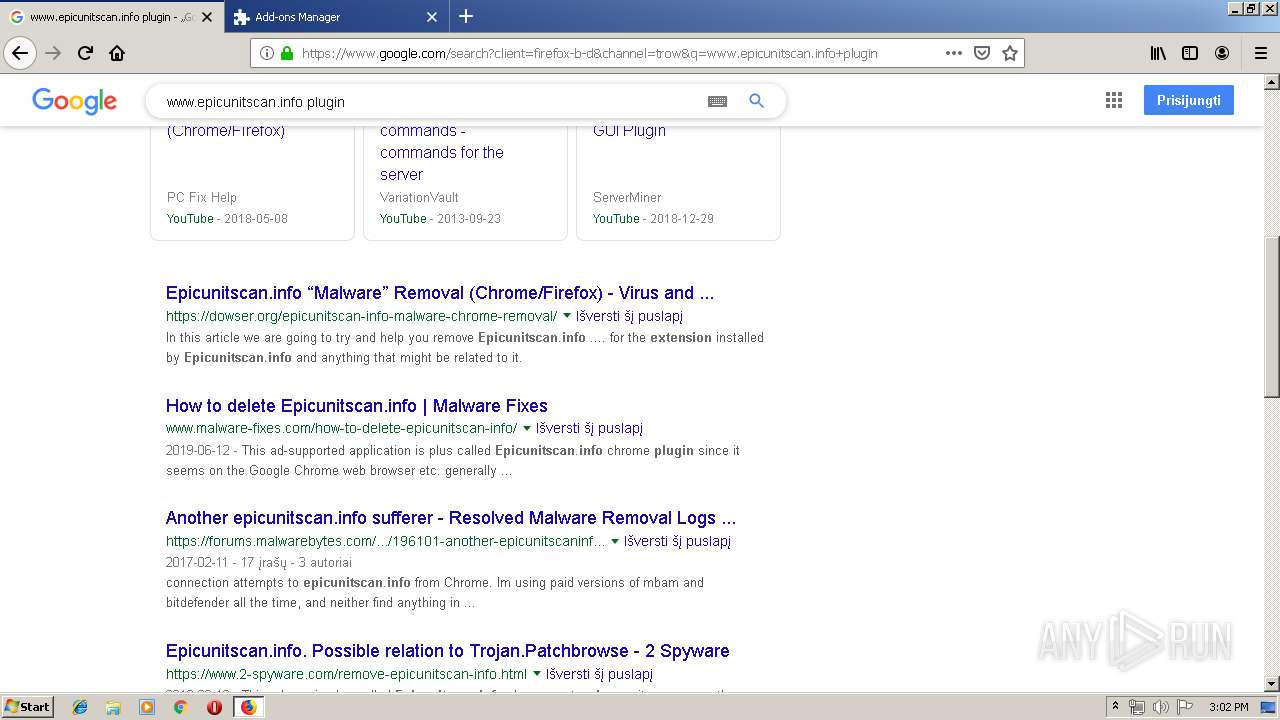Viewport: 1280px width, 720px height.
Task: Go back with the browser back arrow
Action: click(20, 53)
